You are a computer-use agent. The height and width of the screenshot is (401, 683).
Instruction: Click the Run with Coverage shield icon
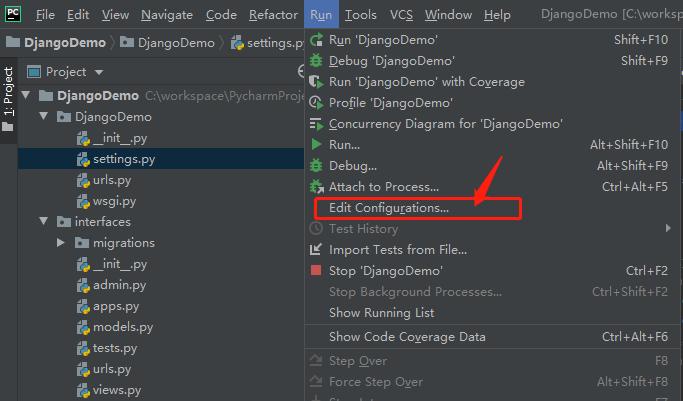pos(316,82)
